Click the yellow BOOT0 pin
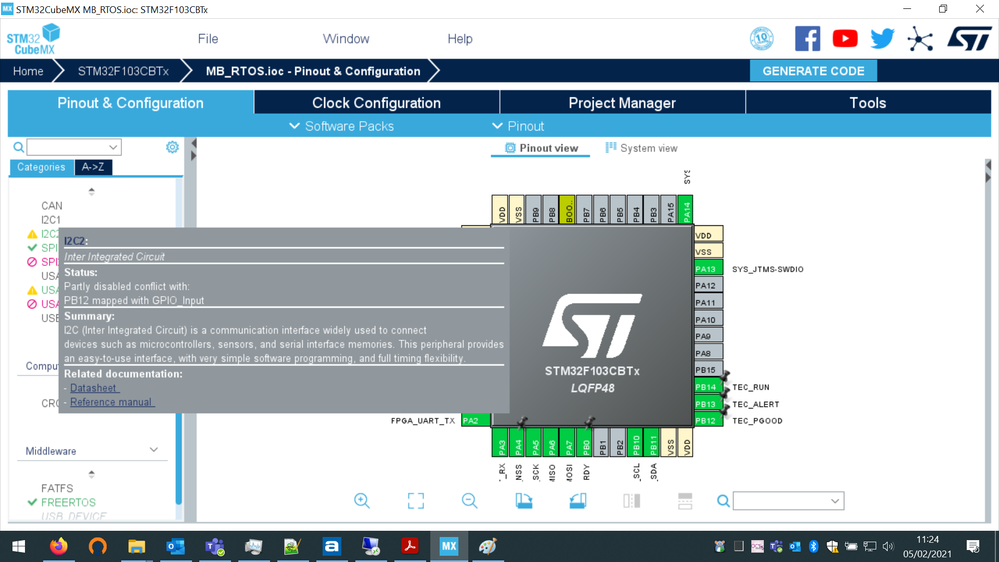This screenshot has height=562, width=999. tap(567, 209)
